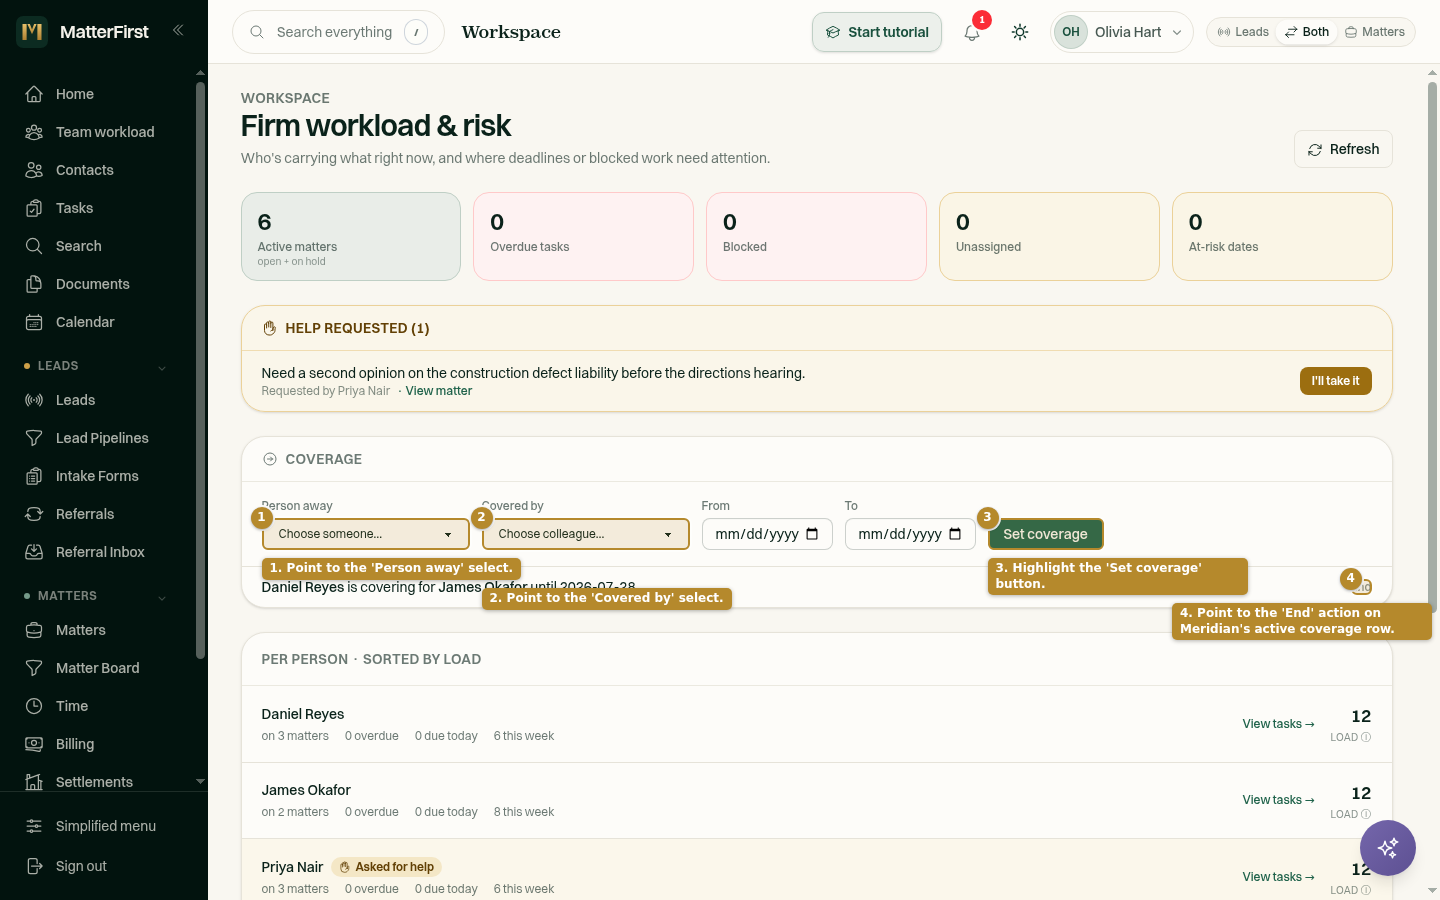Toggle light/dark theme sun icon

(1020, 32)
